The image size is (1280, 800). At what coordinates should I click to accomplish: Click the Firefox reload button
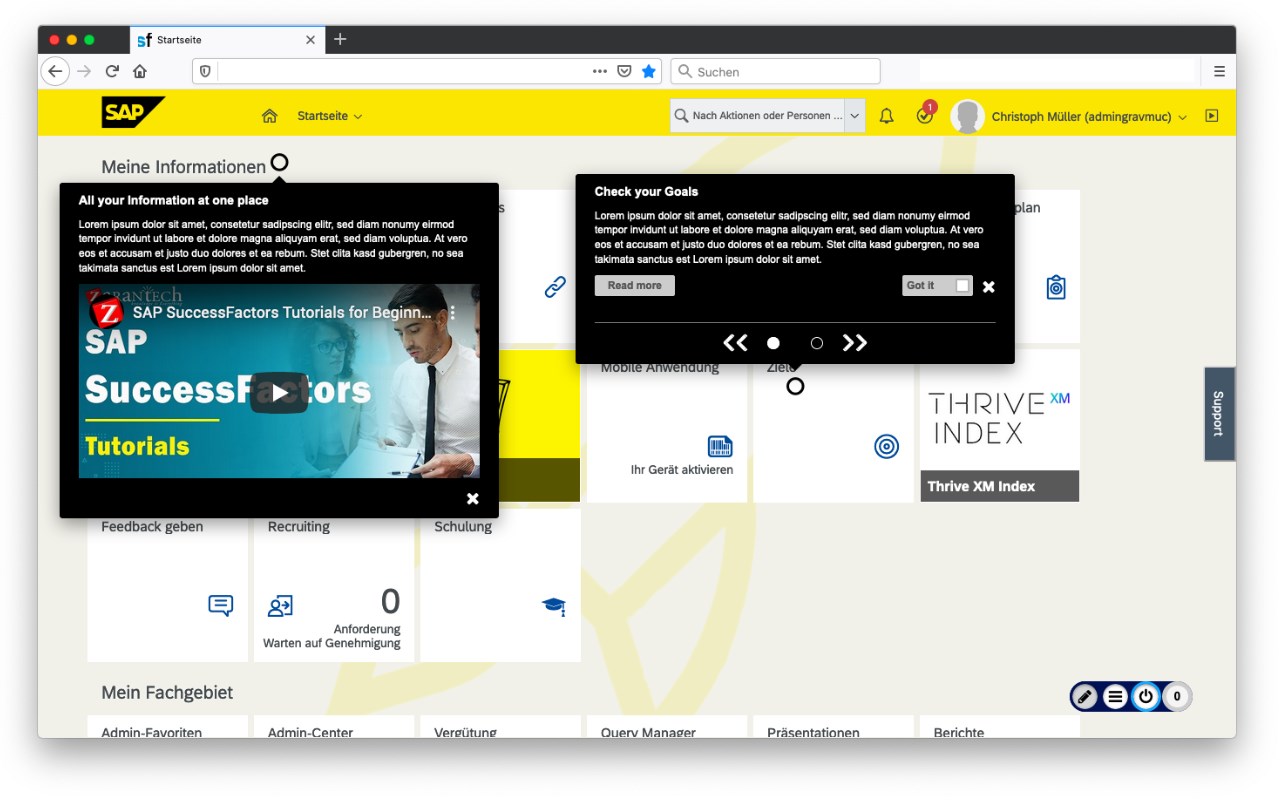pyautogui.click(x=112, y=71)
